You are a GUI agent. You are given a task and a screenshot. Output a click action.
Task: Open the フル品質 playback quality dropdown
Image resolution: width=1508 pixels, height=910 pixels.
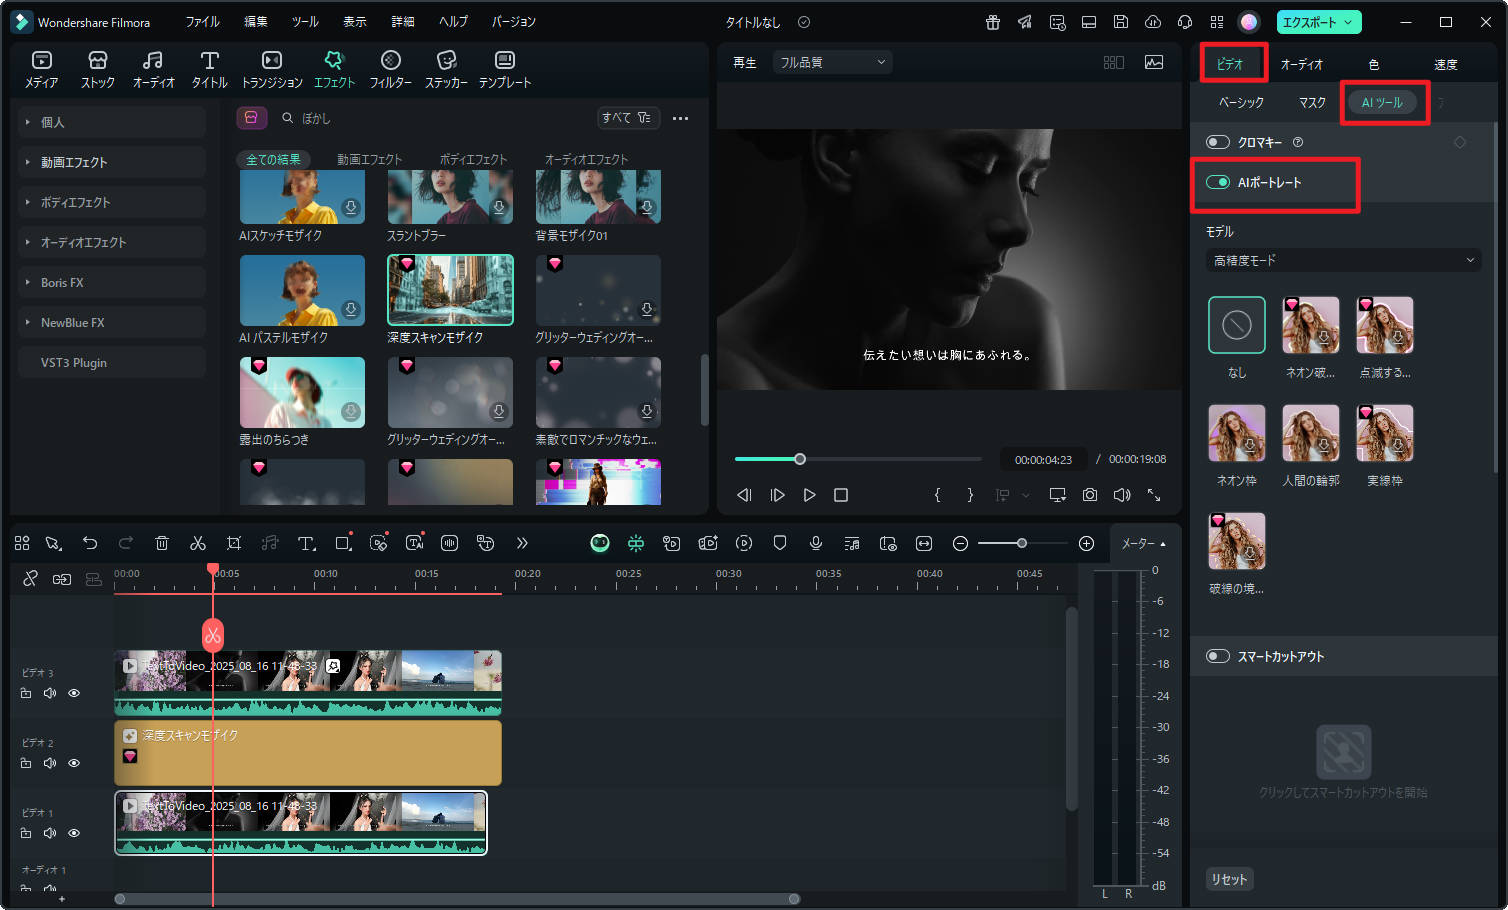[x=832, y=62]
